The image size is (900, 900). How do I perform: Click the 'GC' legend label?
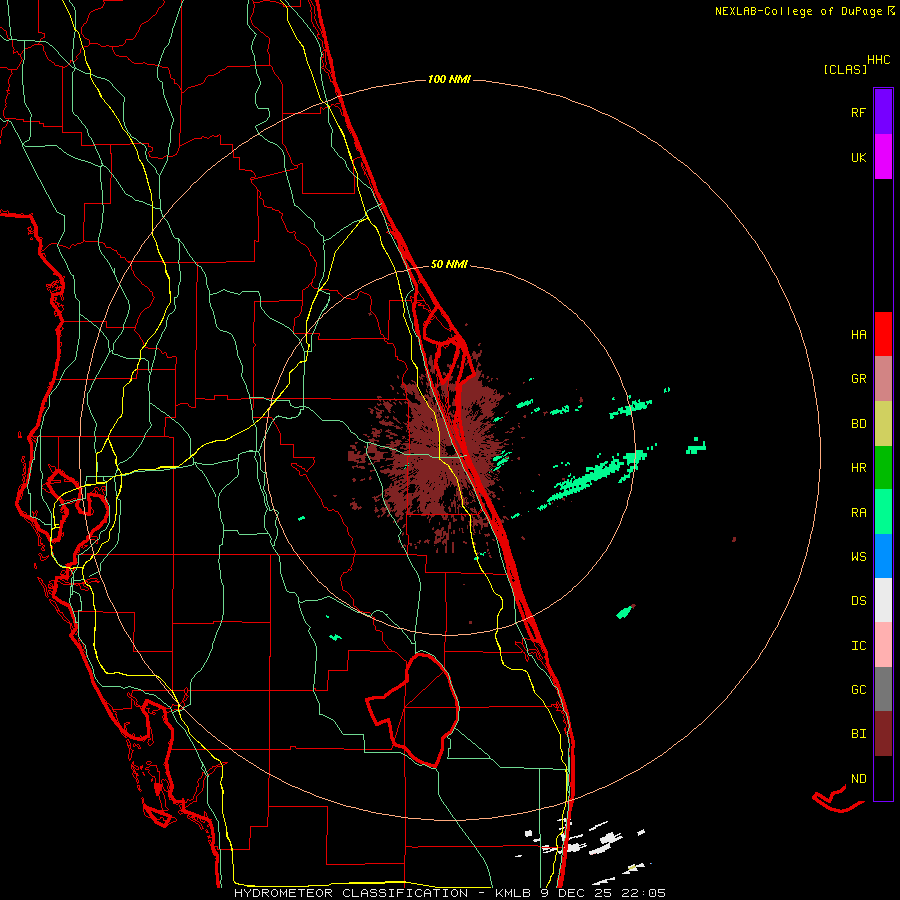pyautogui.click(x=858, y=690)
